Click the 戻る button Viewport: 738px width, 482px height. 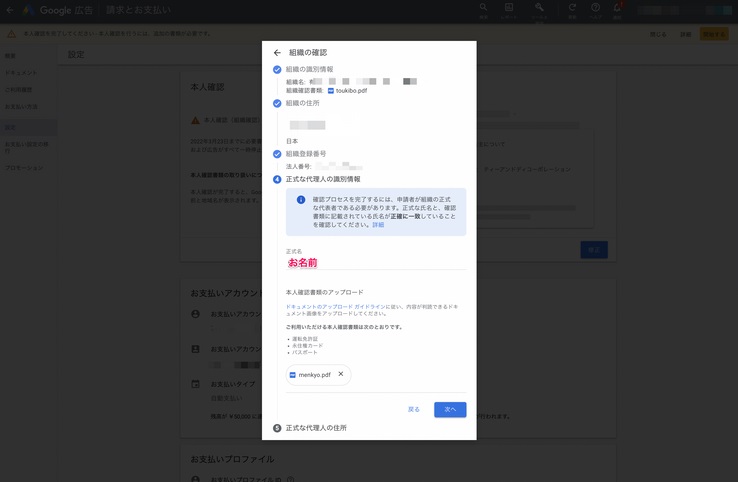414,409
